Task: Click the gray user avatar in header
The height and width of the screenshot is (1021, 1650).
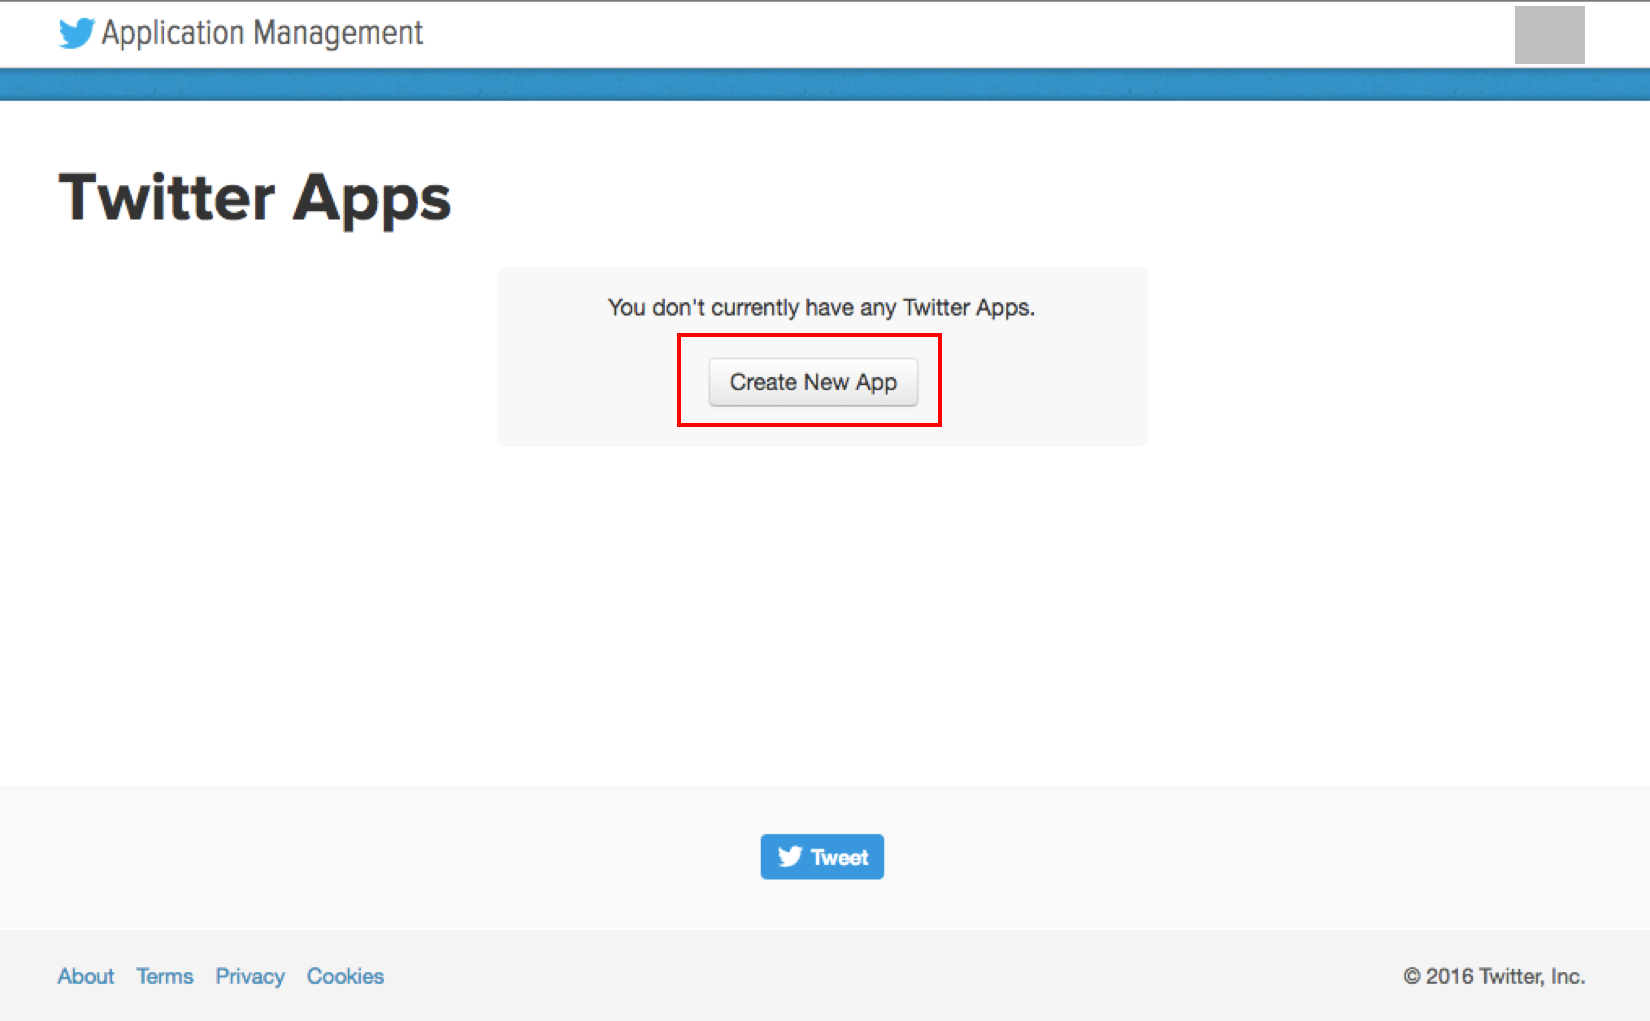Action: tap(1549, 35)
